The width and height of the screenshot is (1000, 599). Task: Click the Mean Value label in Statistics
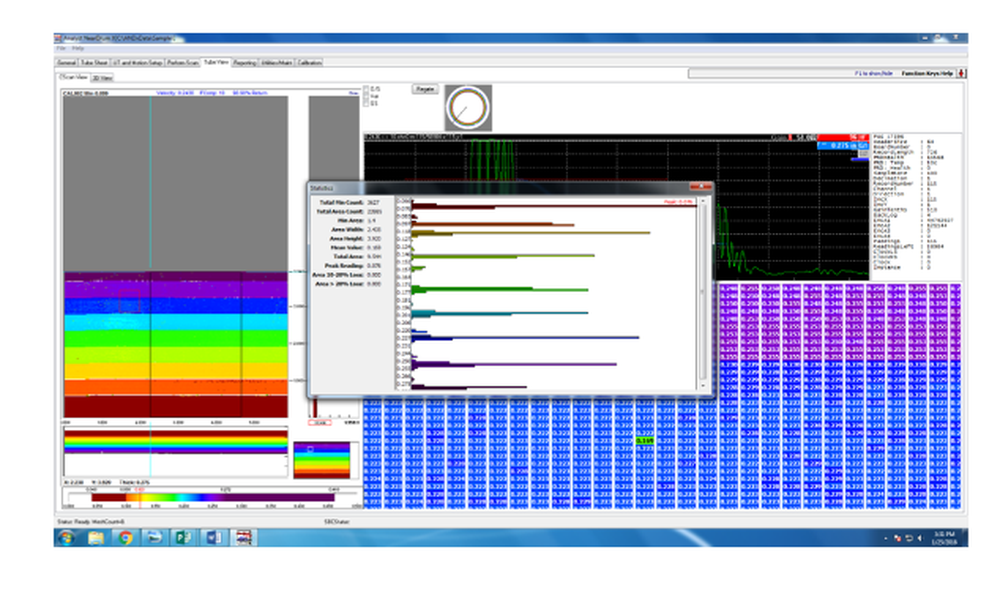(347, 248)
